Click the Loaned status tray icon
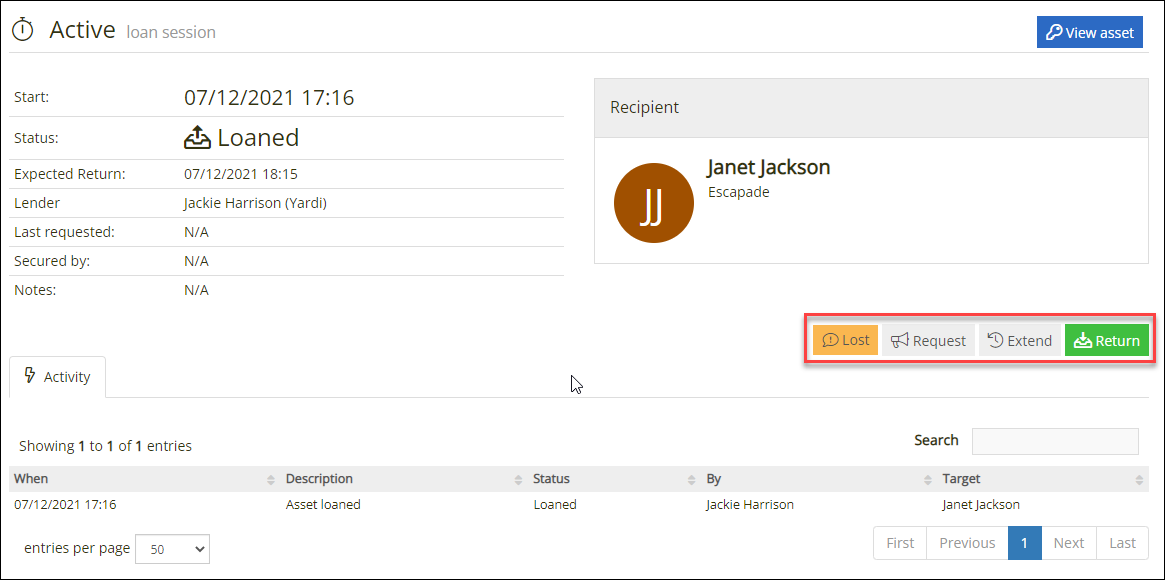This screenshot has width=1165, height=580. click(x=198, y=137)
